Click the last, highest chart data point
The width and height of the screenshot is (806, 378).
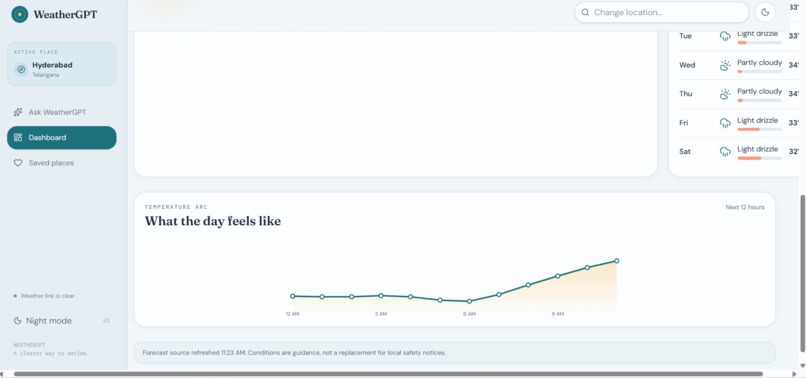tap(616, 261)
